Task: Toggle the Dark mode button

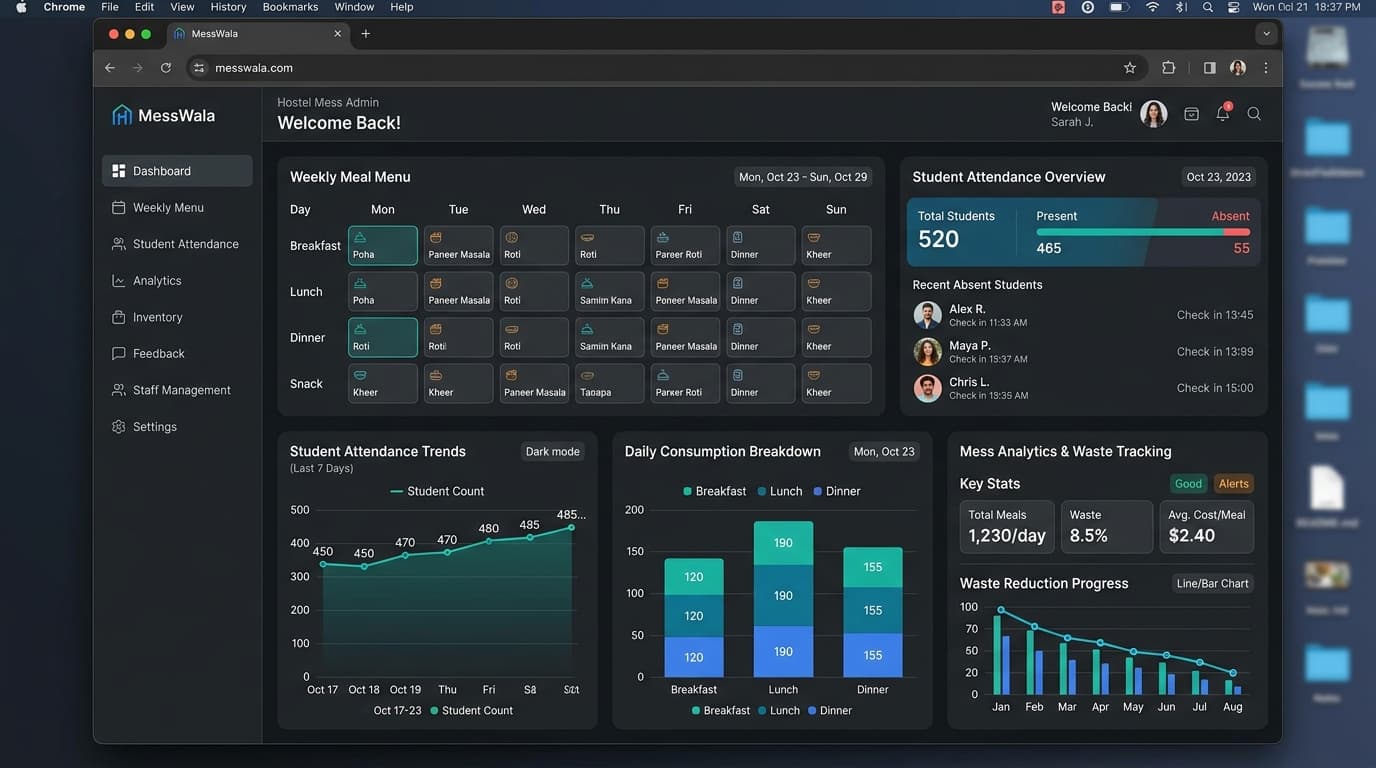Action: pyautogui.click(x=552, y=452)
